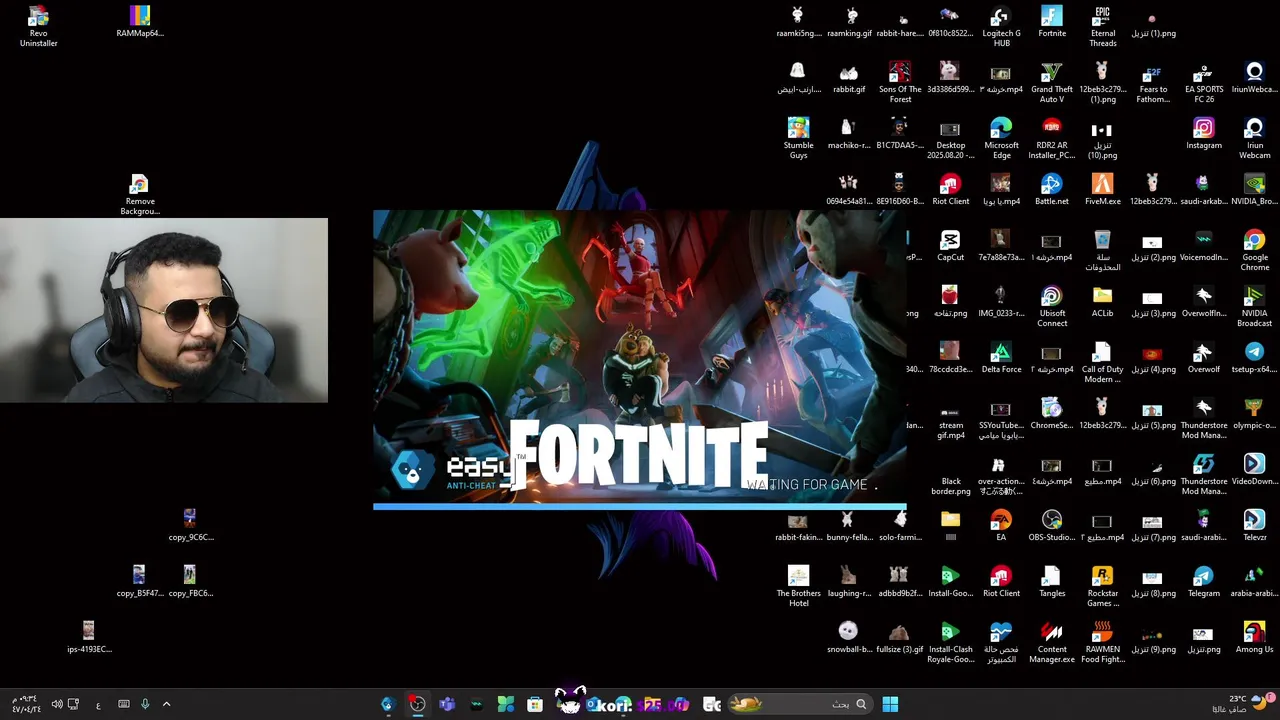Open the Rockstar Games launcher shortcut
Screen dimensions: 1280x720
1103,587
